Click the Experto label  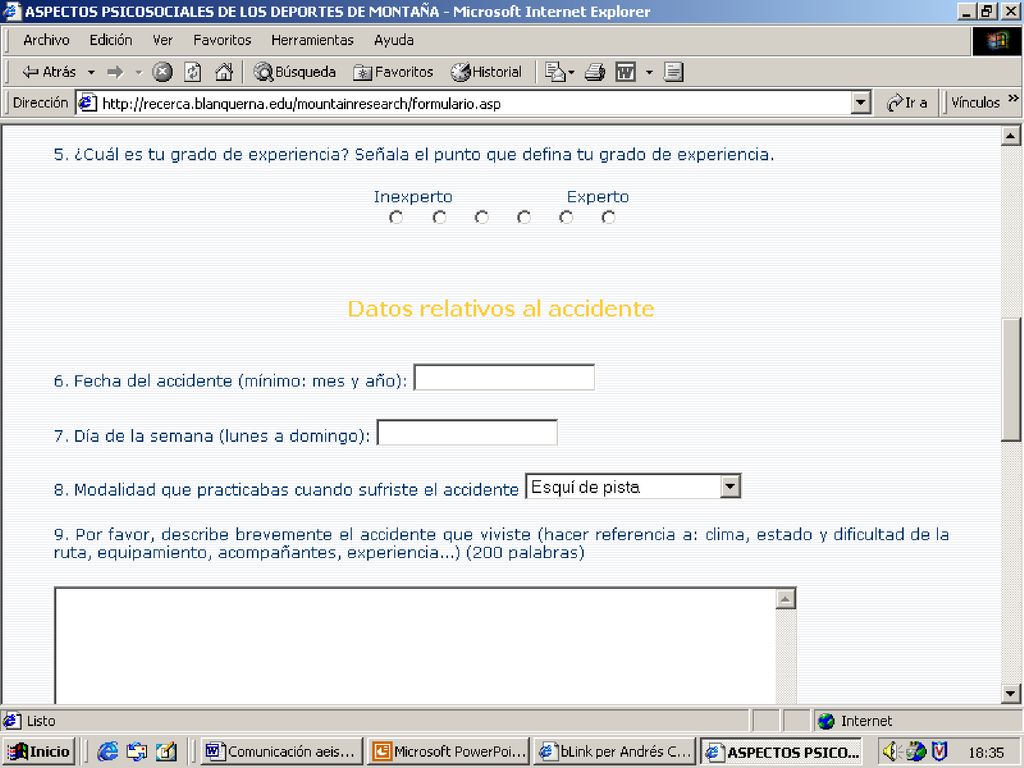pos(598,197)
